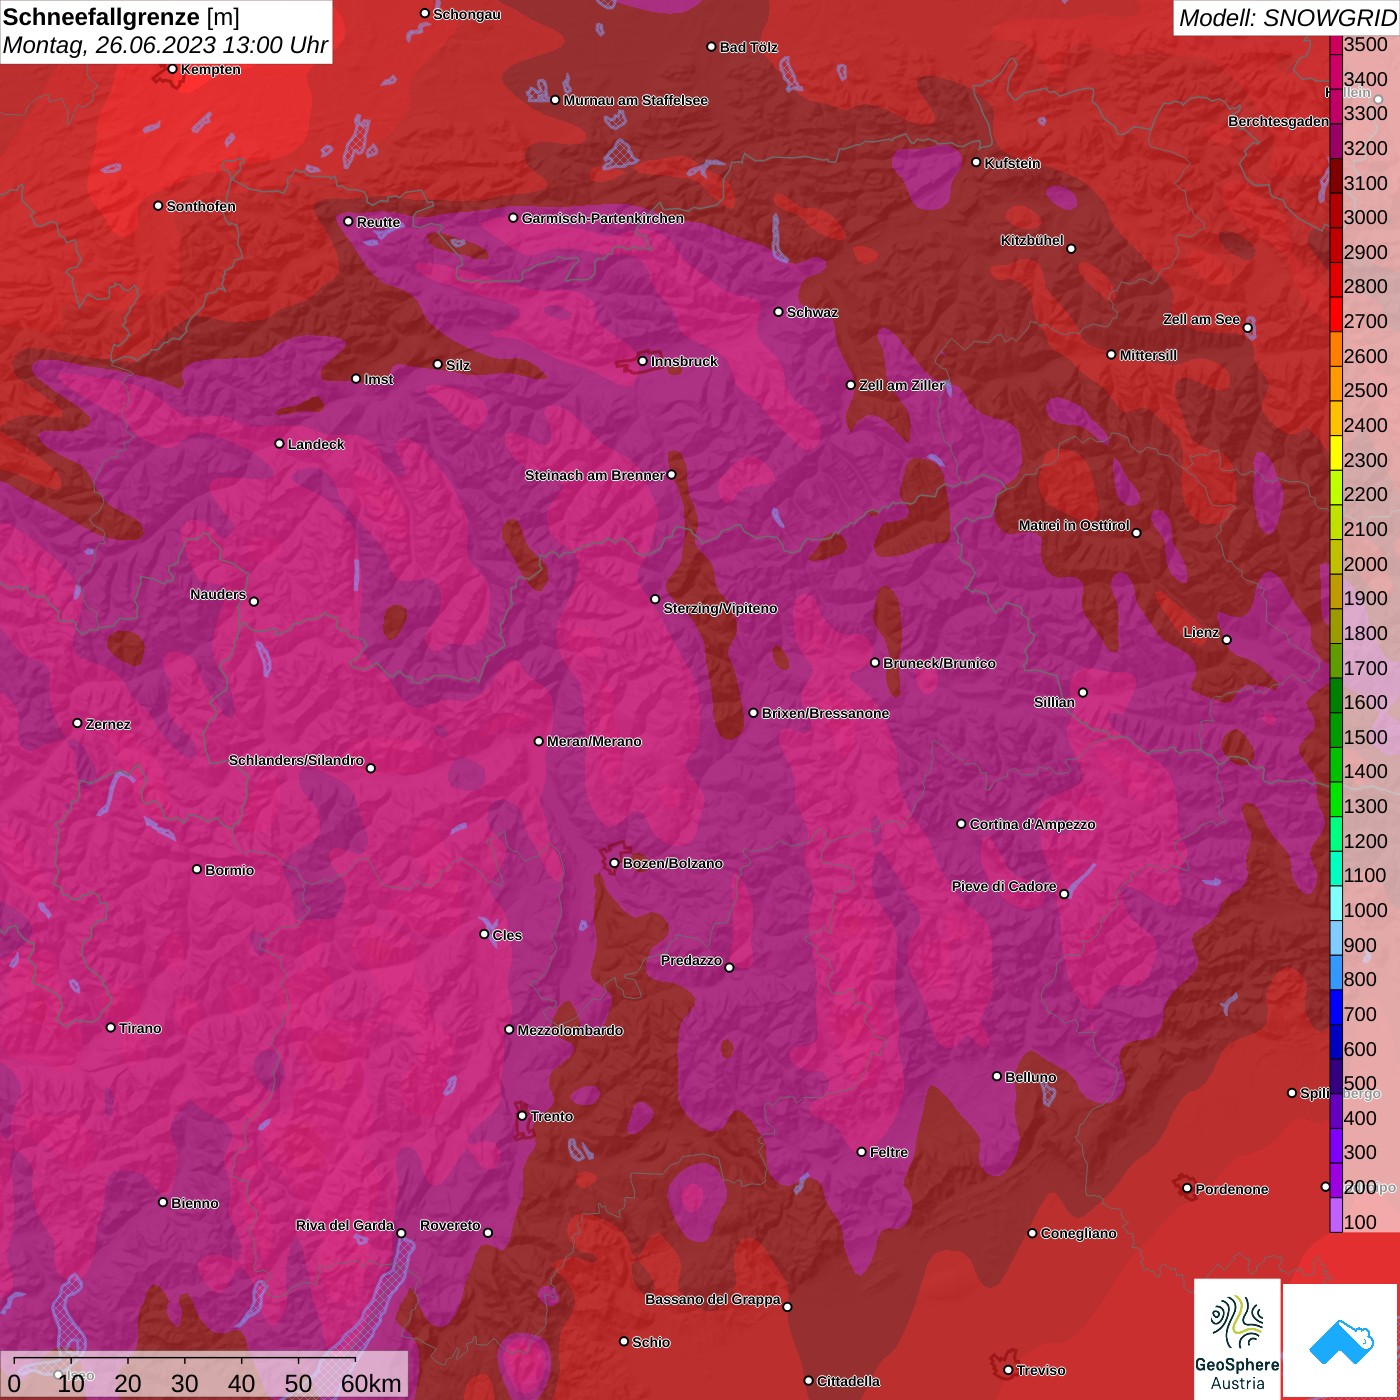Click the Sterzing/Vipiteno label
Image resolution: width=1400 pixels, height=1400 pixels.
pyautogui.click(x=720, y=608)
